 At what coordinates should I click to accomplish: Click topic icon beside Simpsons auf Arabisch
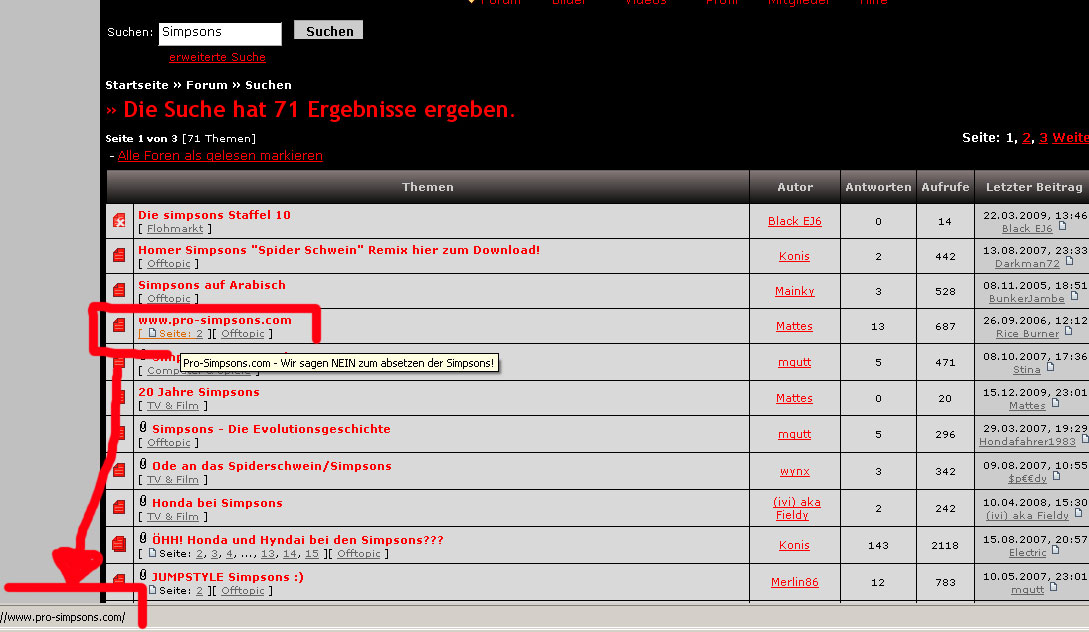point(119,290)
